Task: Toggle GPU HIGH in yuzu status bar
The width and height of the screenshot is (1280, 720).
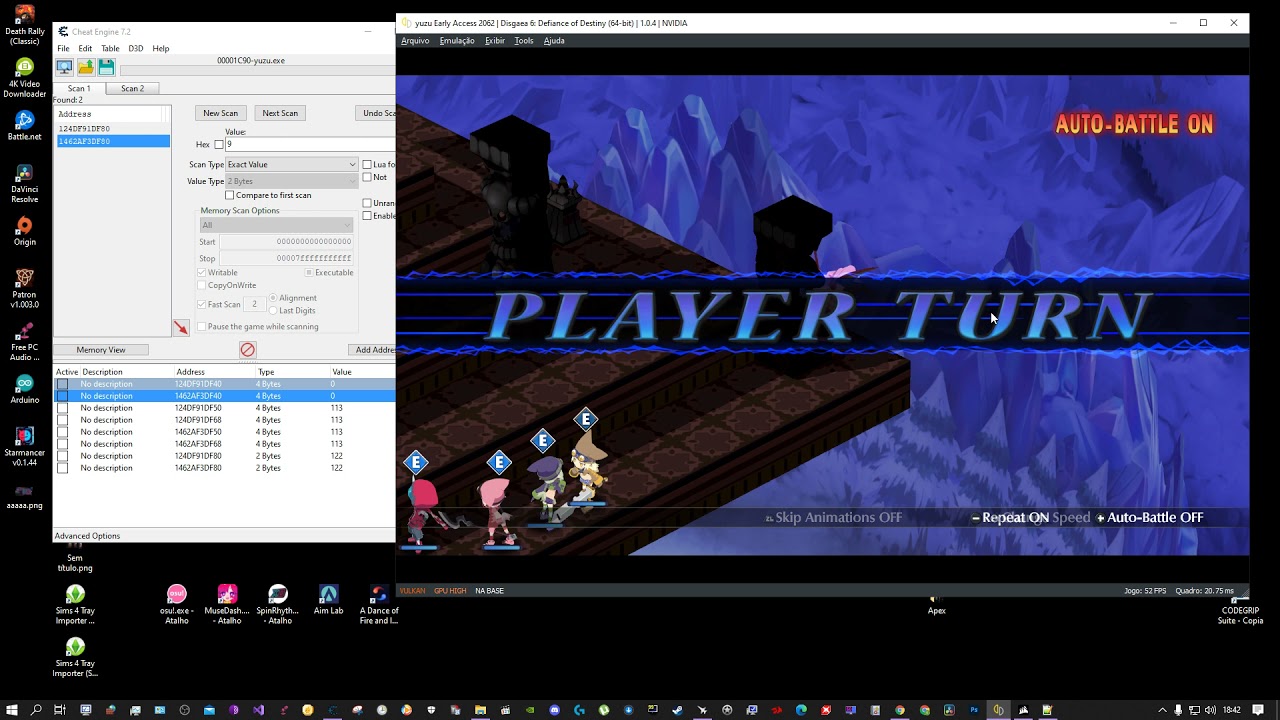Action: coord(450,591)
